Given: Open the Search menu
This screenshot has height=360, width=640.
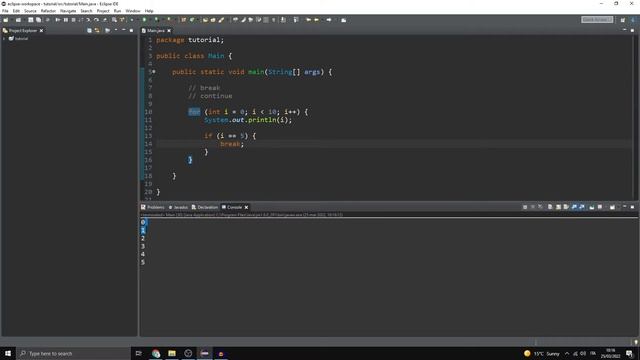Looking at the screenshot, I should (x=86, y=11).
